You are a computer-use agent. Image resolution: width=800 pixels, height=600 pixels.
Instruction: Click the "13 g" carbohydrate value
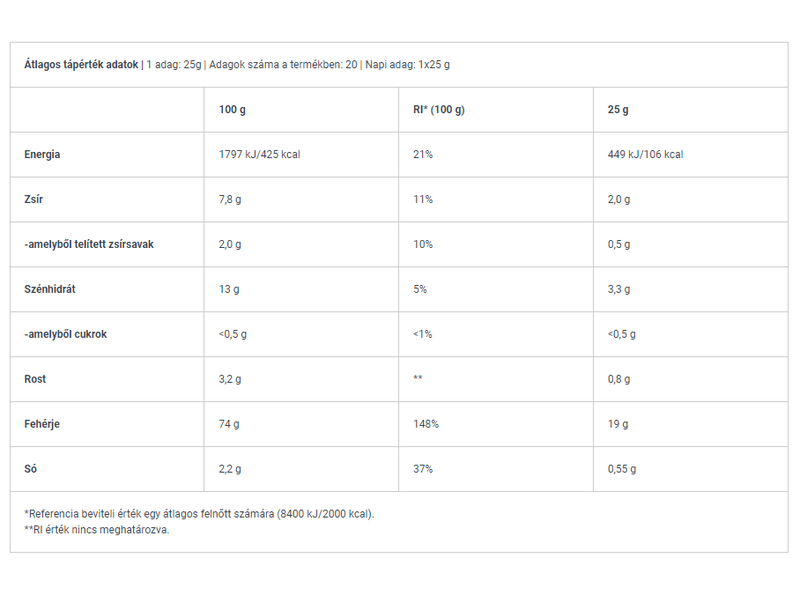[x=229, y=289]
